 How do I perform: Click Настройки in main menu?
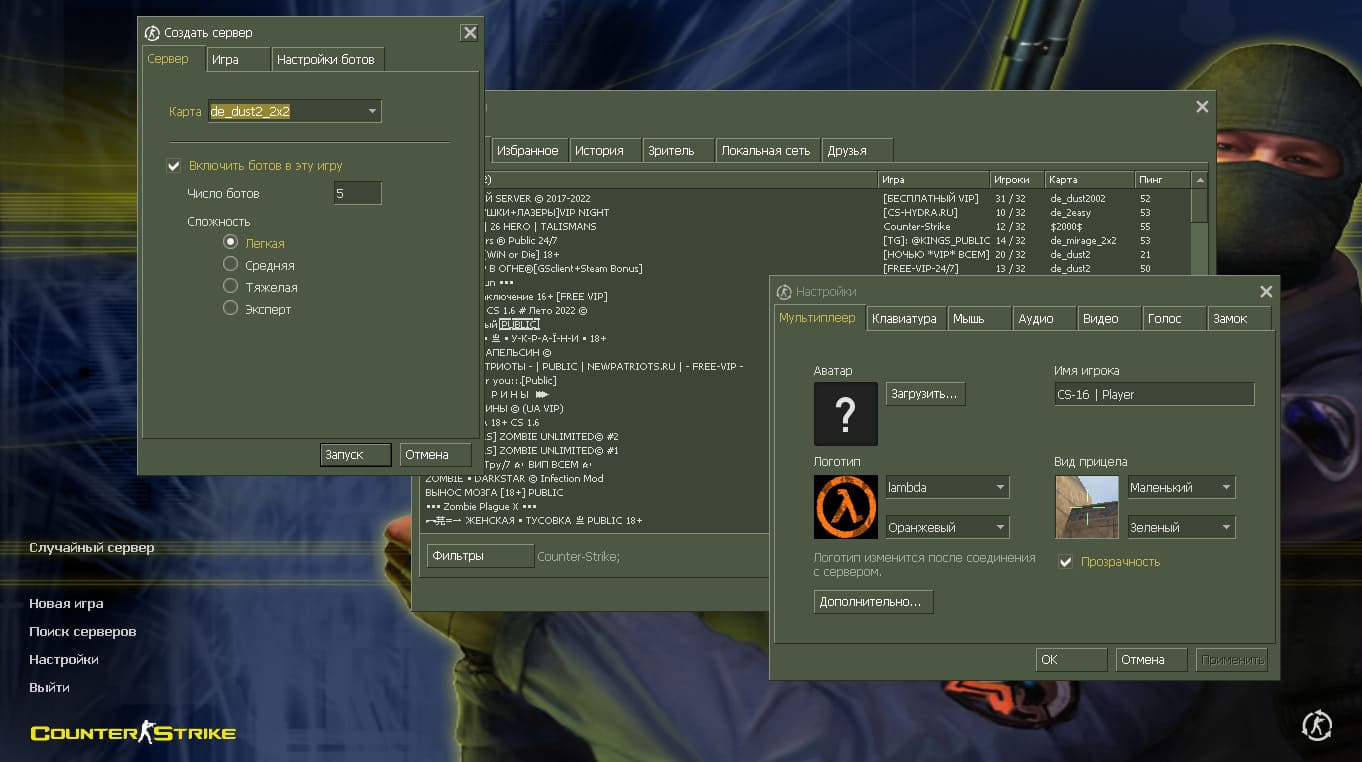tap(64, 660)
